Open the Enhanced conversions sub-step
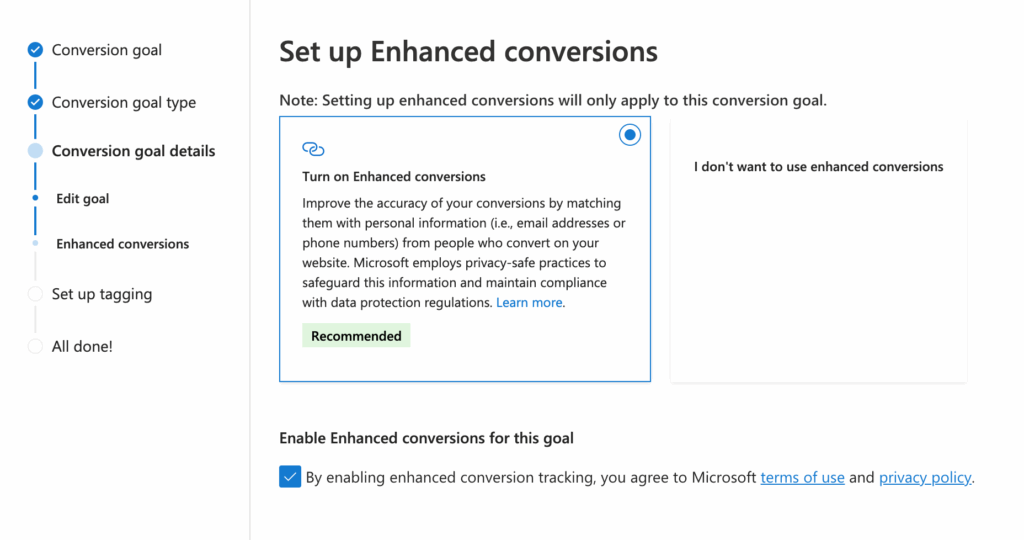 pos(123,244)
